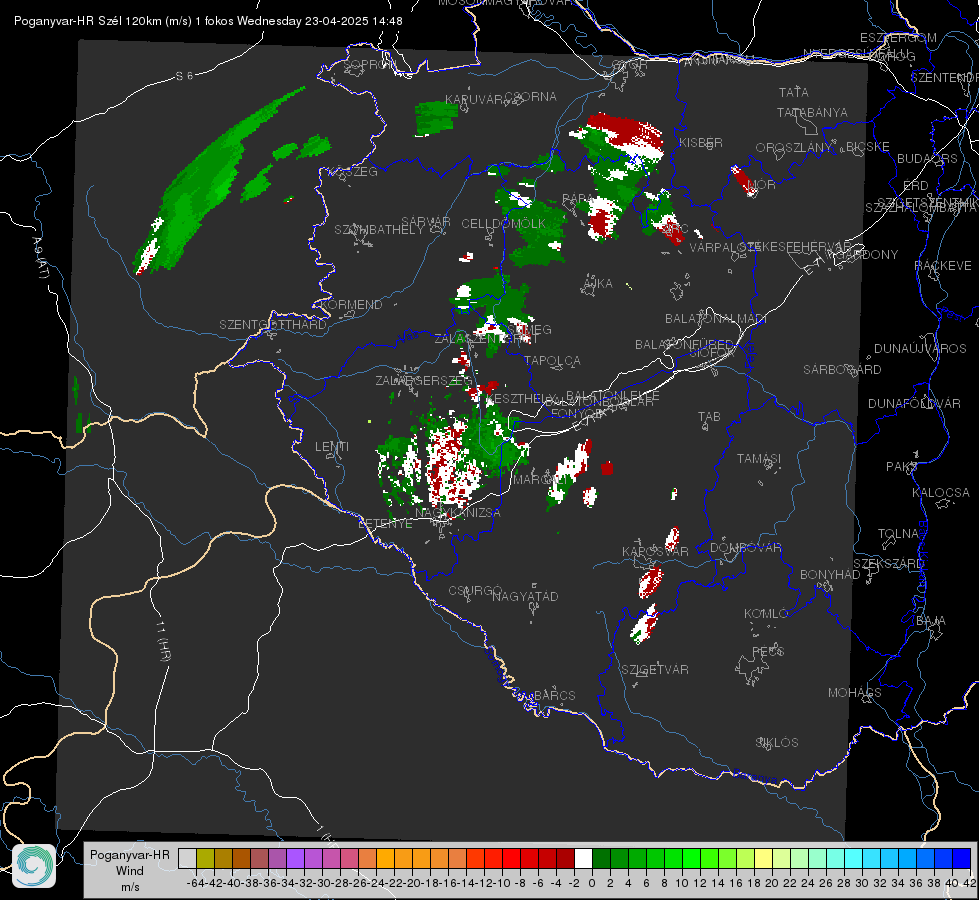Click the 'A 9 (AT)' road label
Image resolution: width=979 pixels, height=900 pixels.
(x=41, y=257)
